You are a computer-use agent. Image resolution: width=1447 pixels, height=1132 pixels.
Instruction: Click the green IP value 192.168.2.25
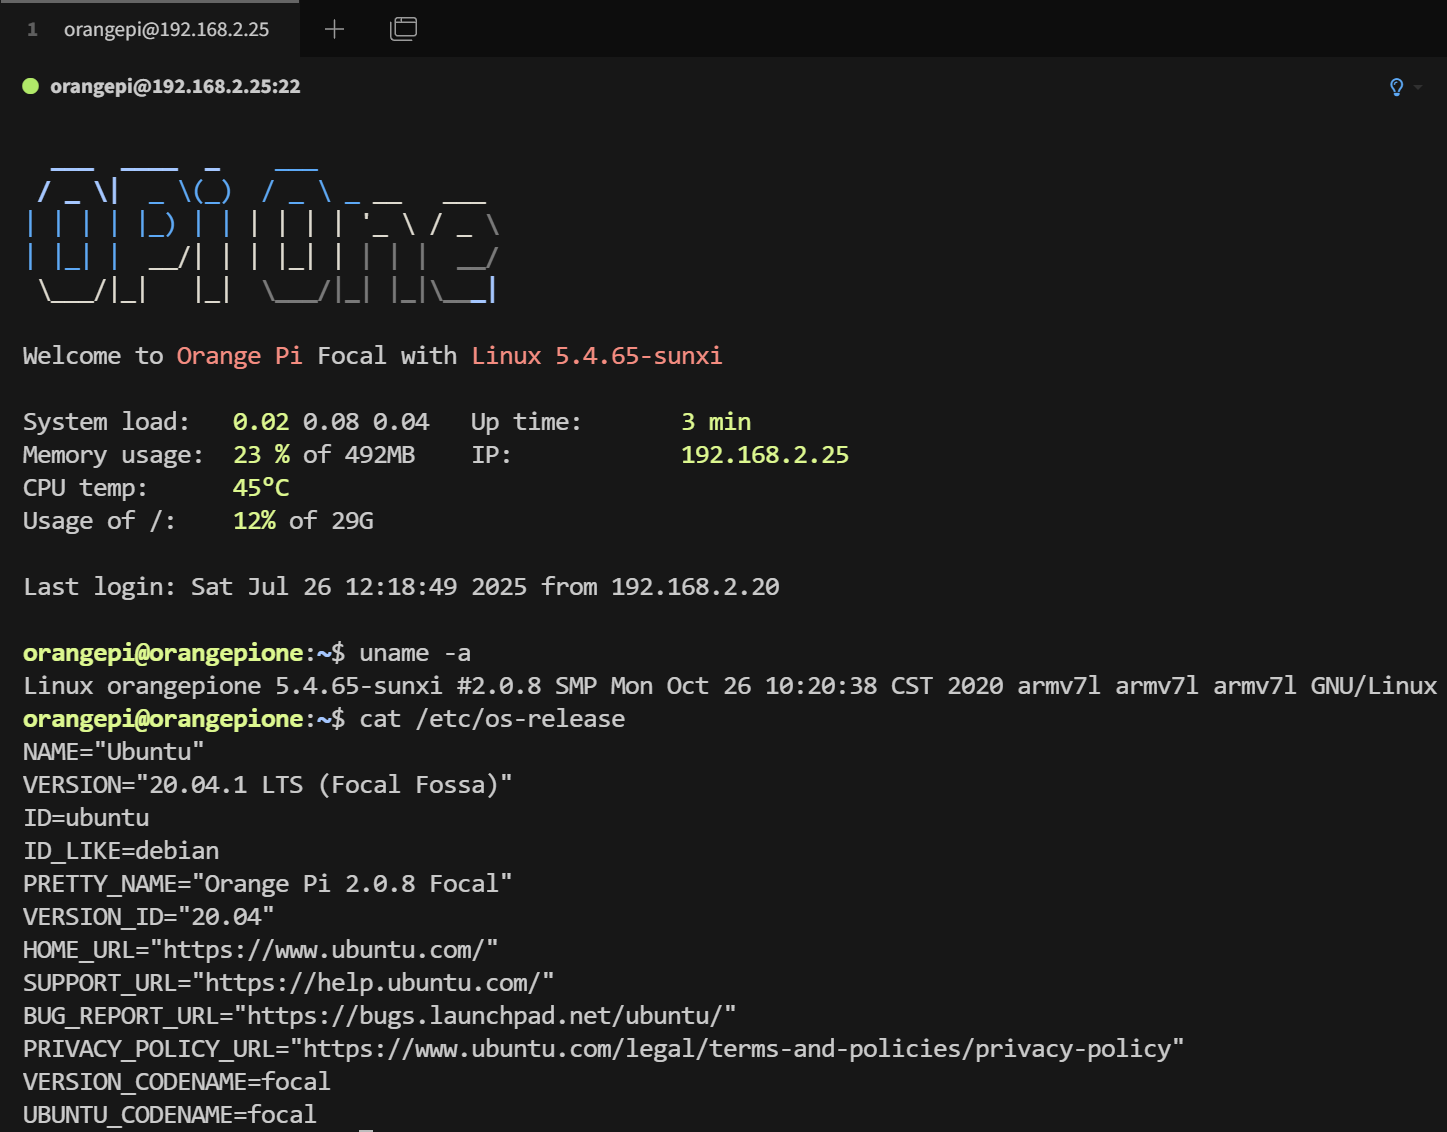point(765,455)
